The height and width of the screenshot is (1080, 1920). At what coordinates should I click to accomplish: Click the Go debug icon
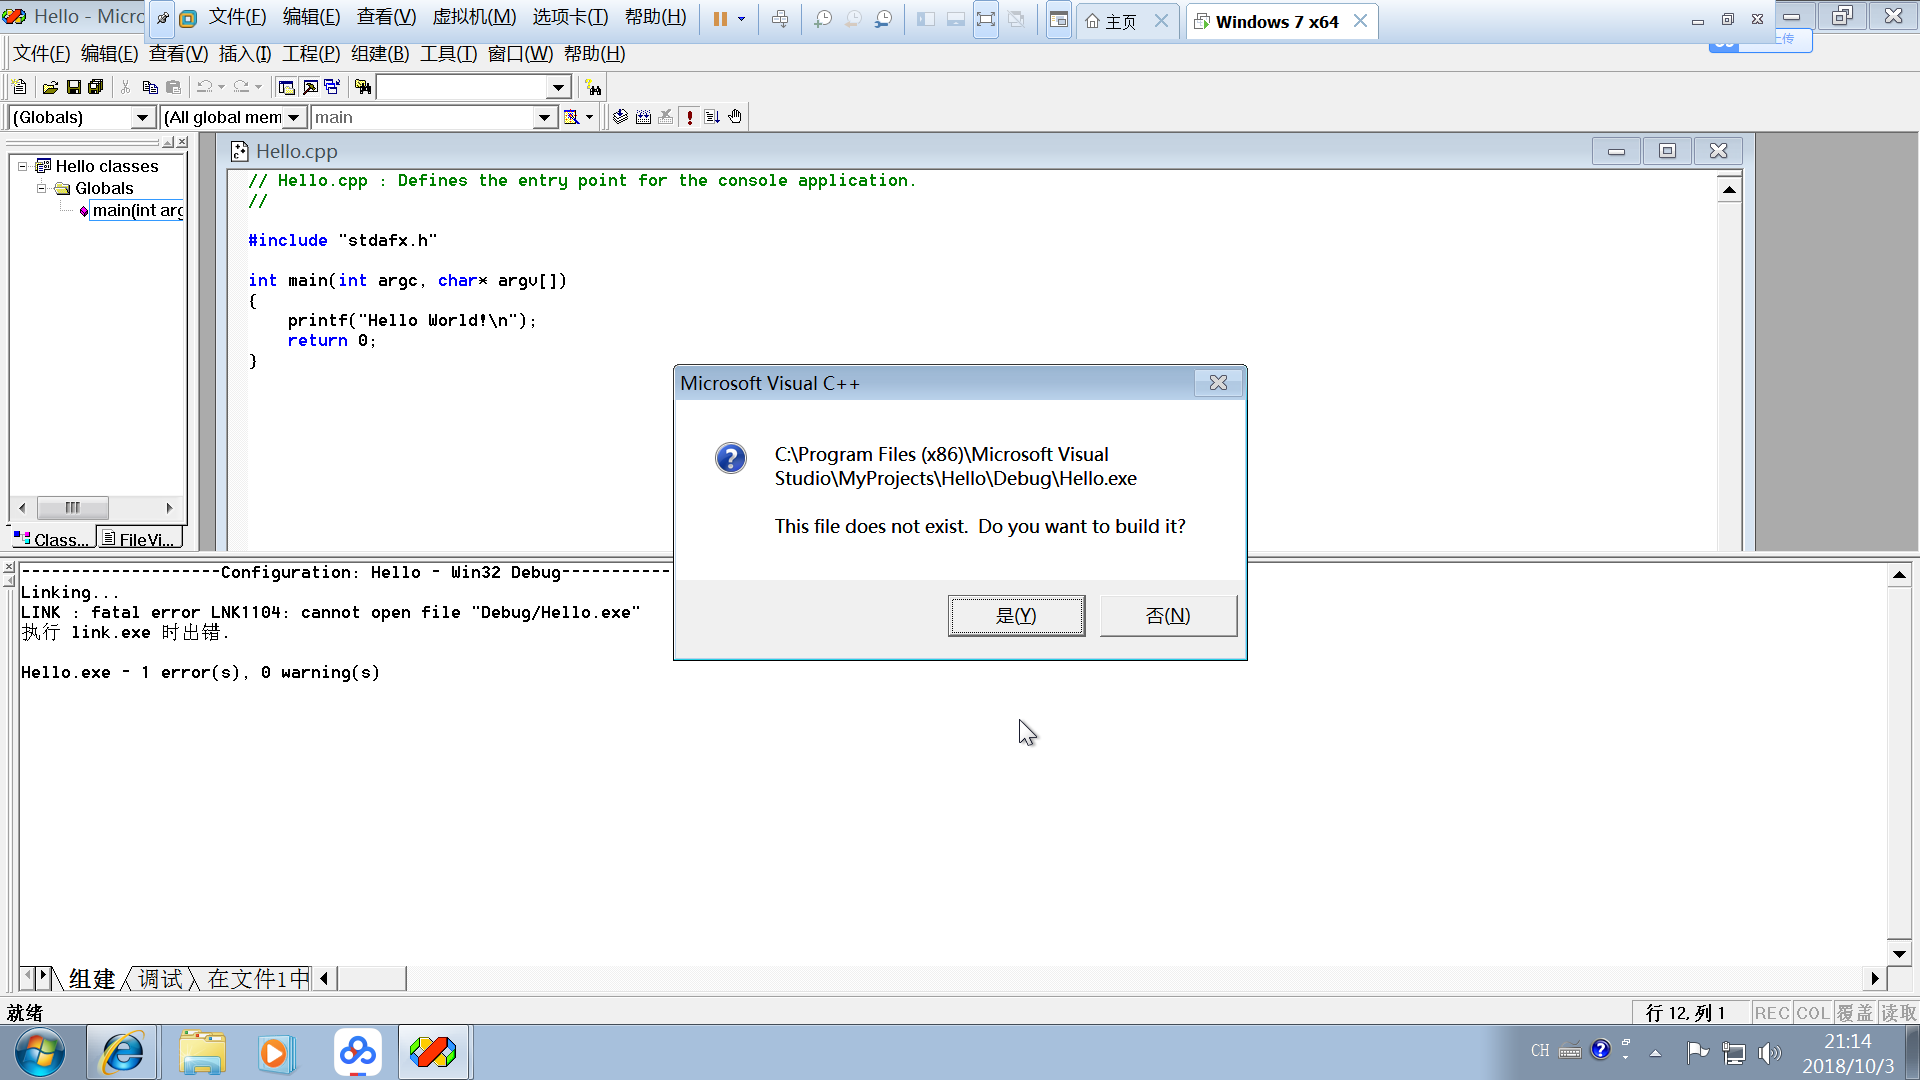click(x=712, y=117)
